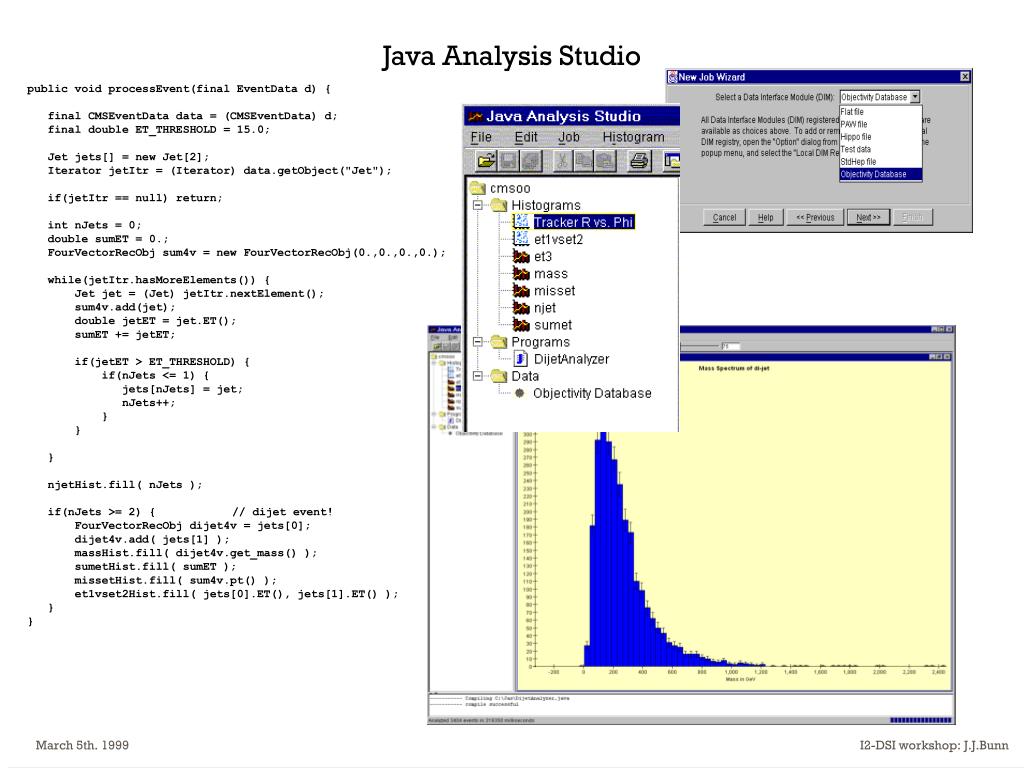The height and width of the screenshot is (768, 1024).
Task: Advance with the Next >> button
Action: point(868,217)
